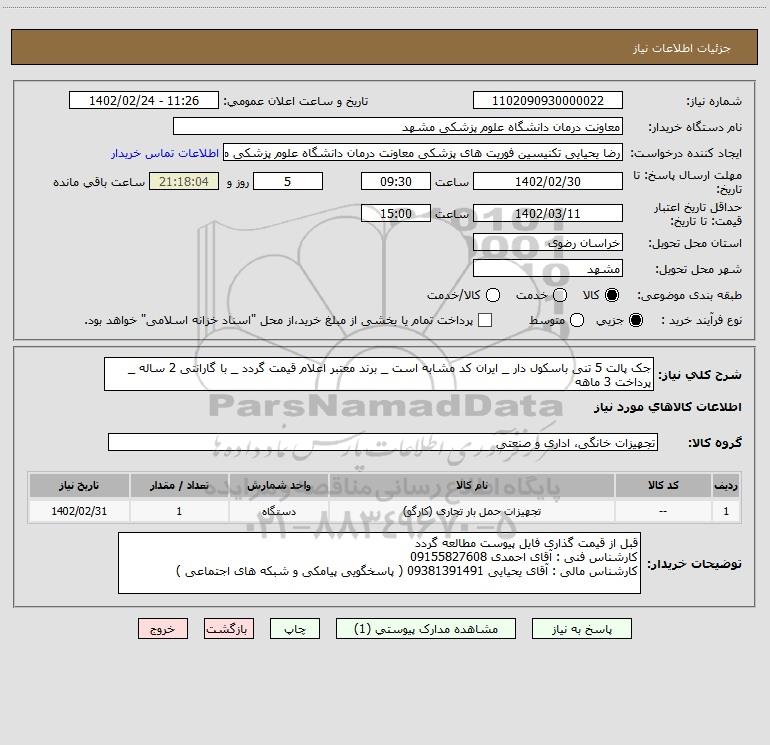Click the کد کالا column header
Screen dimensions: 770x745
(663, 485)
